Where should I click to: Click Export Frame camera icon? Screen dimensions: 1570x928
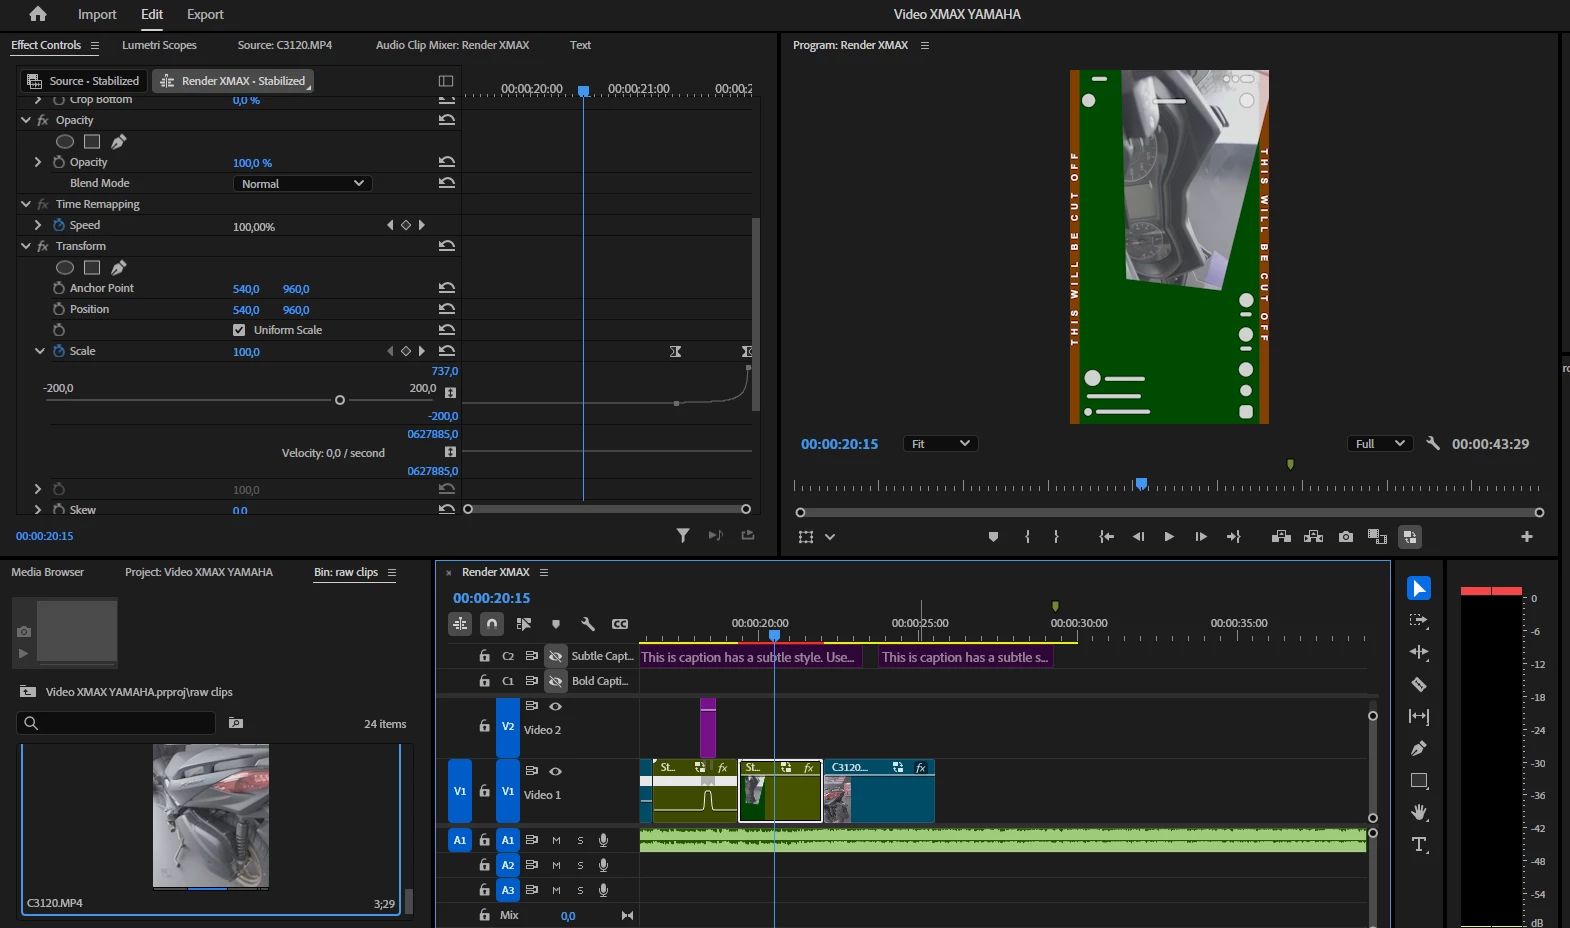(x=1346, y=537)
